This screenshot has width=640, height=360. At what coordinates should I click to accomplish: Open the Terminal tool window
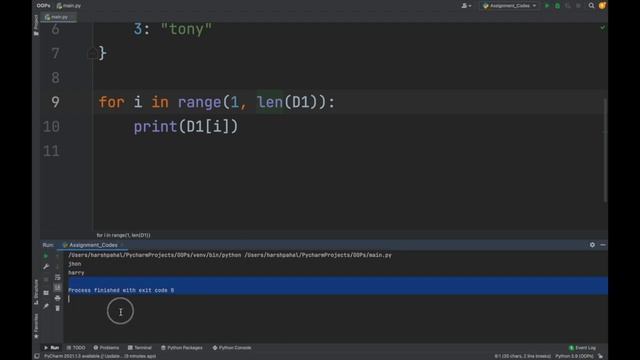140,348
